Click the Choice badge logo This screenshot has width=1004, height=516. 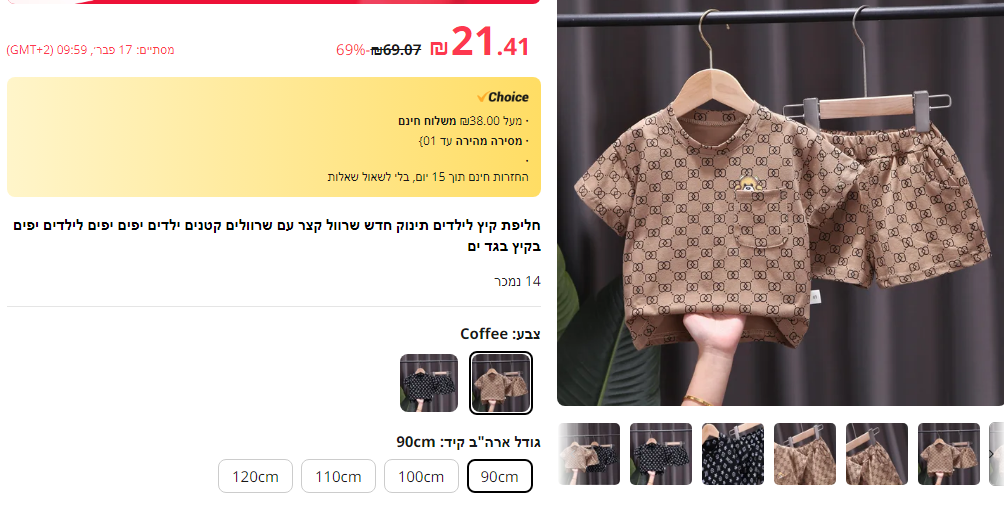point(503,97)
